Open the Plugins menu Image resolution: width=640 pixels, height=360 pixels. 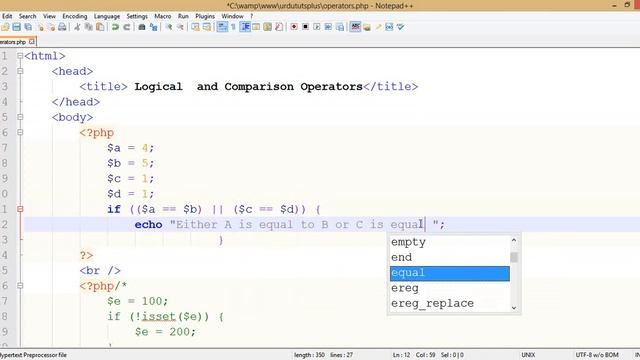coord(205,16)
